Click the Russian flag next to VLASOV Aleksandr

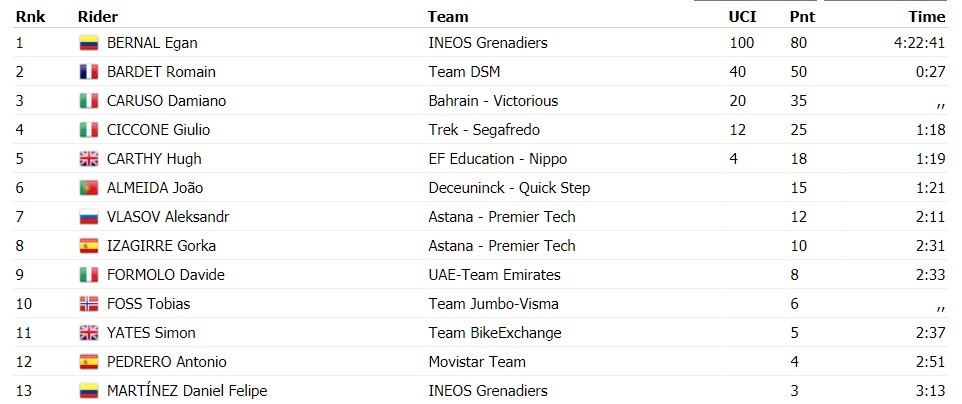pyautogui.click(x=89, y=217)
